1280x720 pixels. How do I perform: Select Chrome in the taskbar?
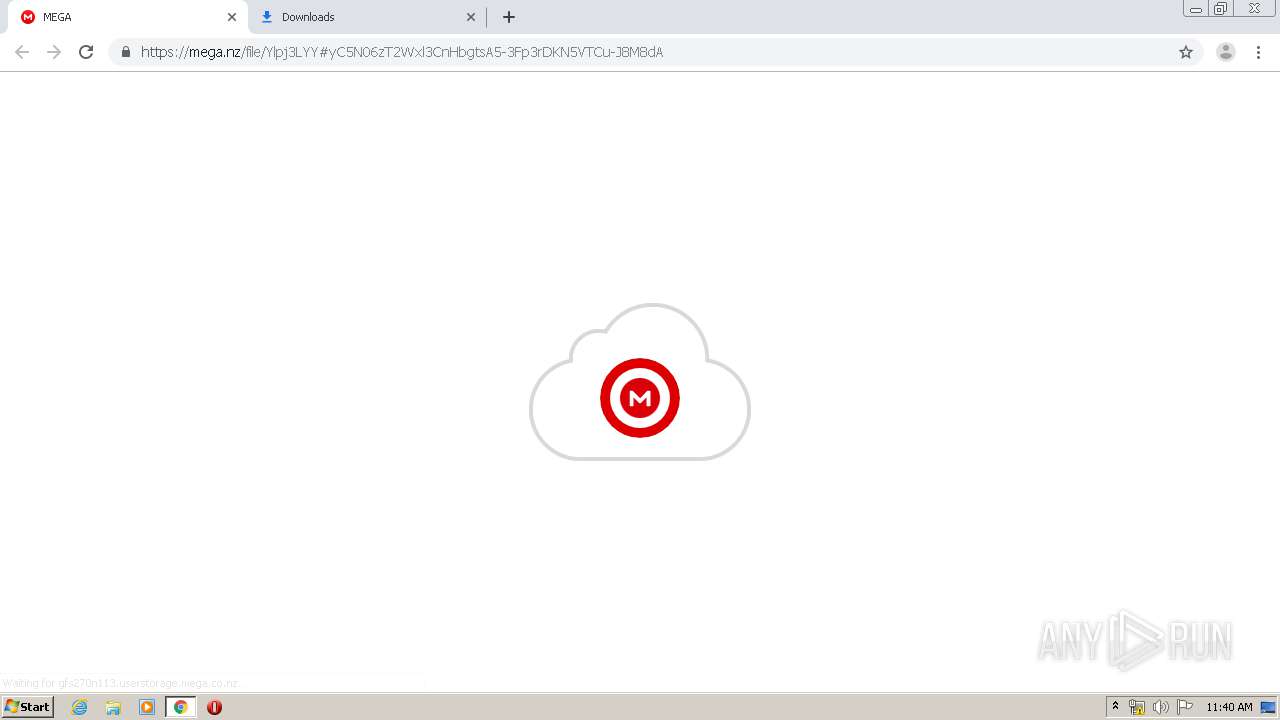181,707
